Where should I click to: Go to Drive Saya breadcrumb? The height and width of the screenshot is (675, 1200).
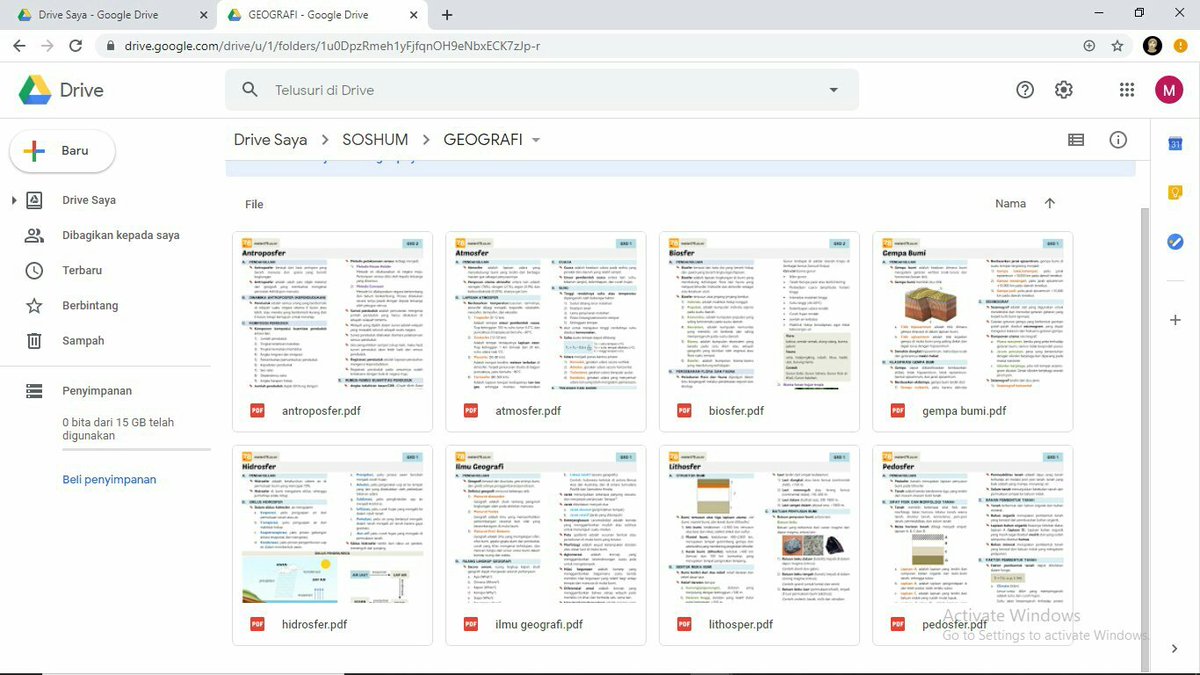270,140
